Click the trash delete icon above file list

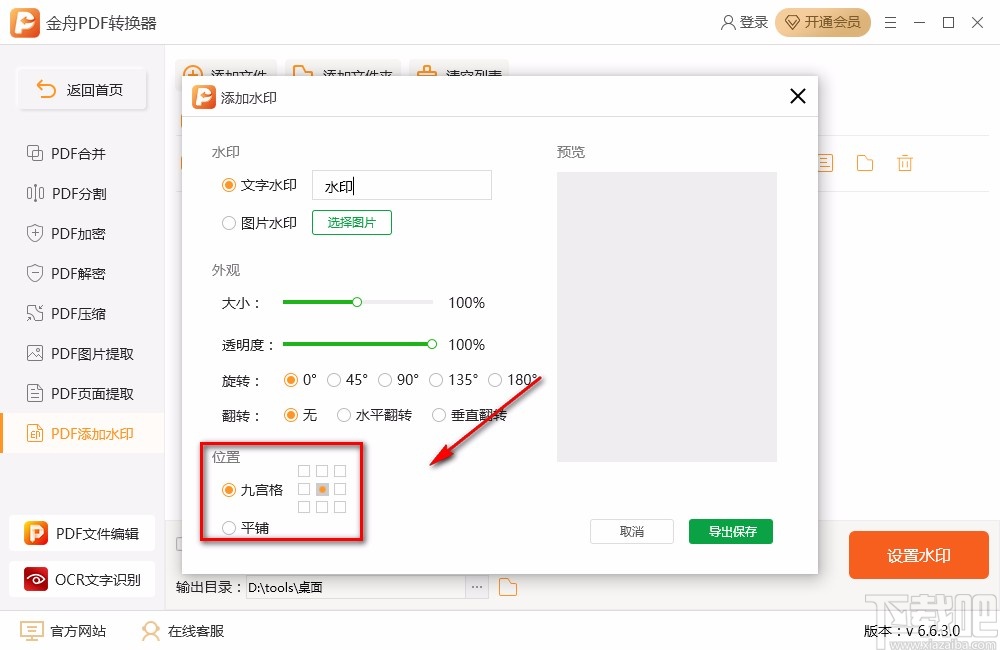905,162
